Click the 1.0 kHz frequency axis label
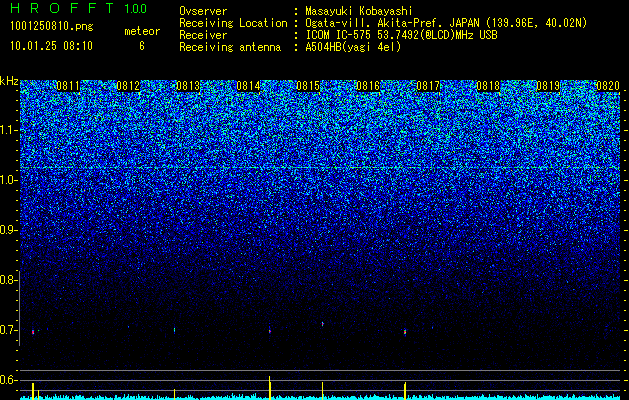 pyautogui.click(x=7, y=180)
